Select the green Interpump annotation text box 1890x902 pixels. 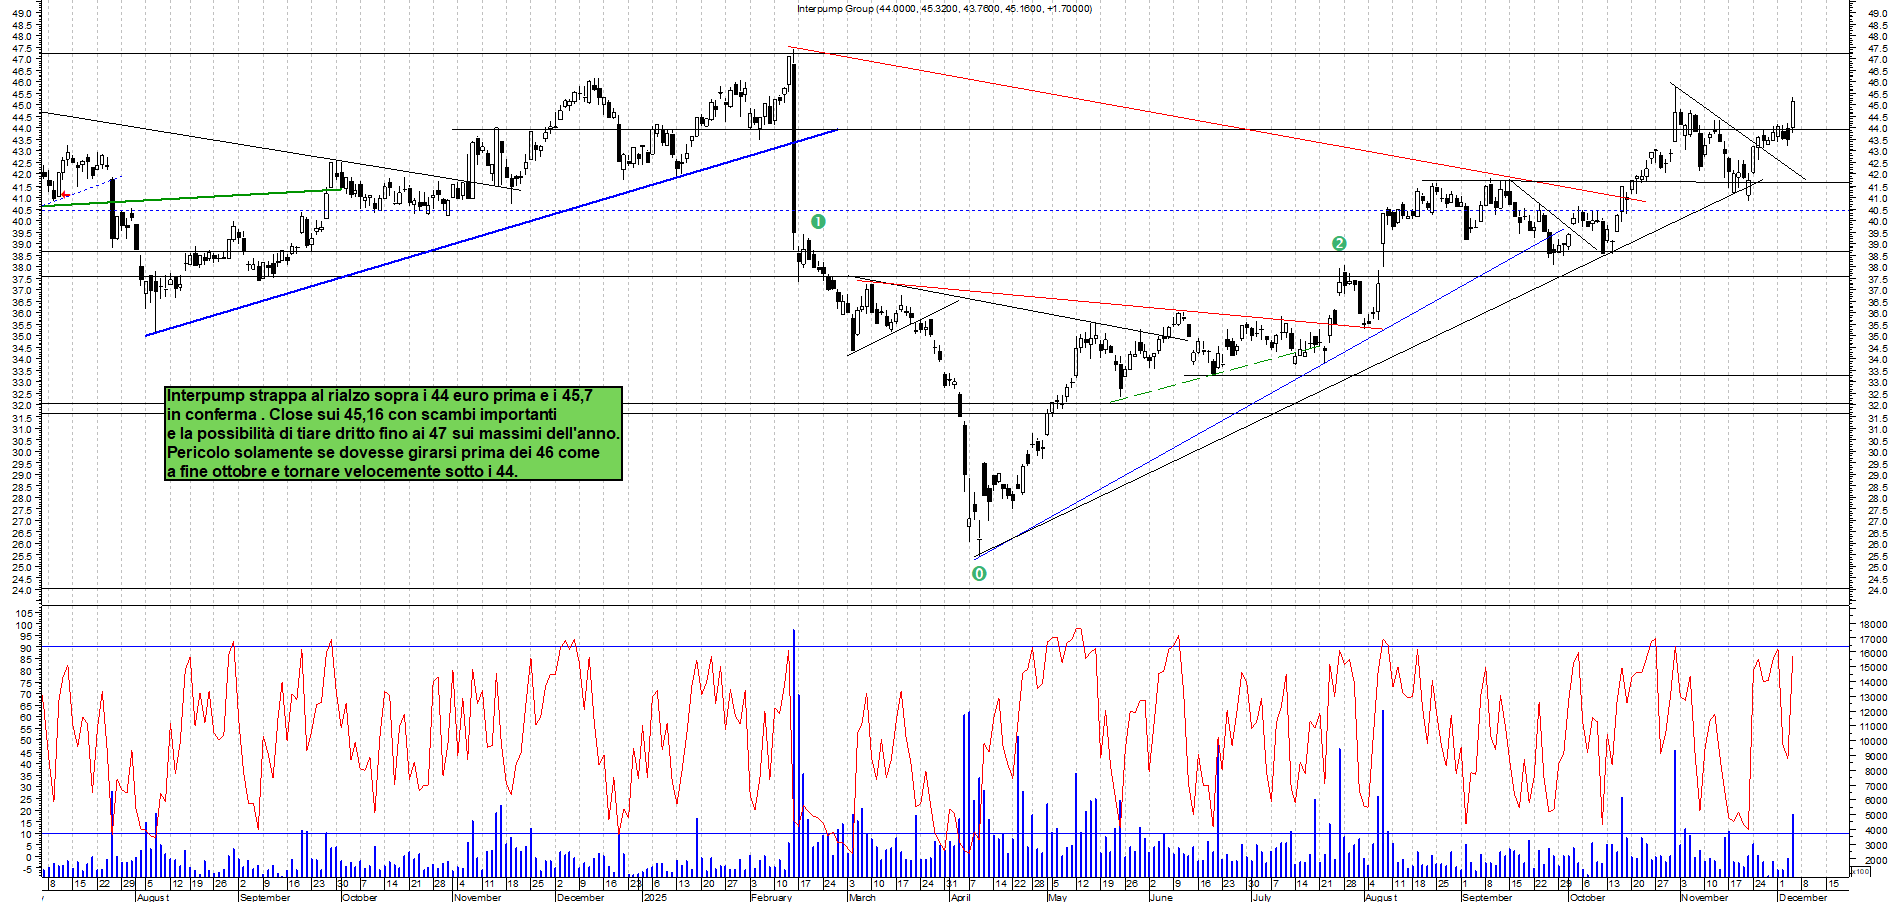pos(393,434)
